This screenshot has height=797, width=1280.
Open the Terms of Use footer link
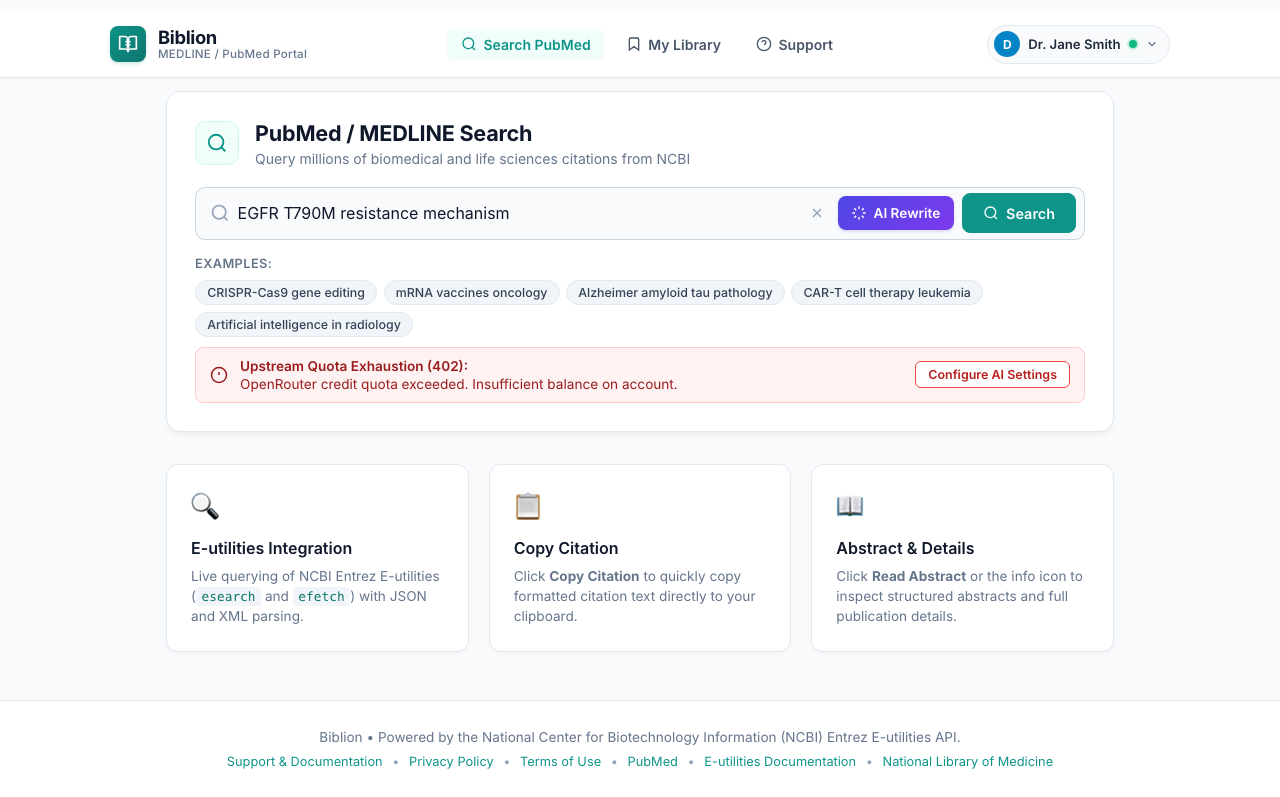point(560,761)
